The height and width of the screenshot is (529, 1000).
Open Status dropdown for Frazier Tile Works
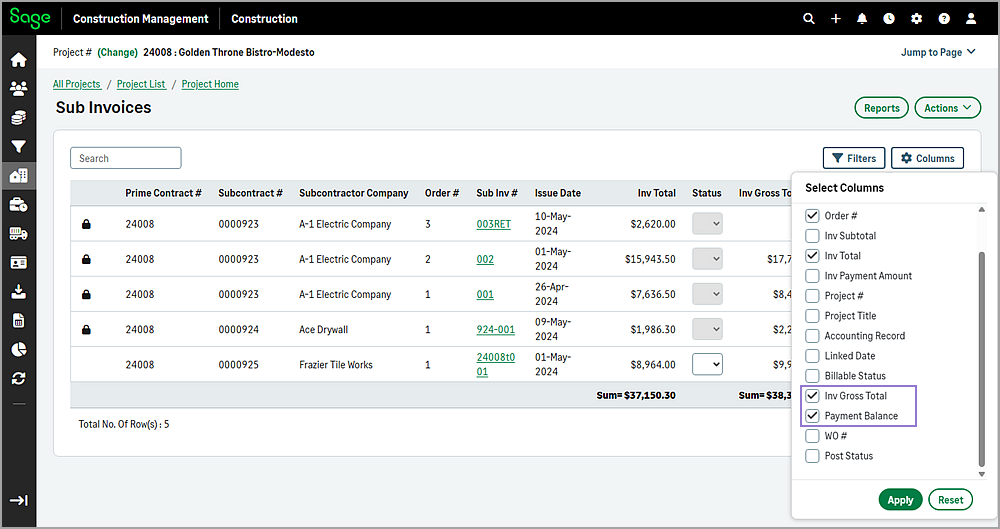(x=707, y=365)
